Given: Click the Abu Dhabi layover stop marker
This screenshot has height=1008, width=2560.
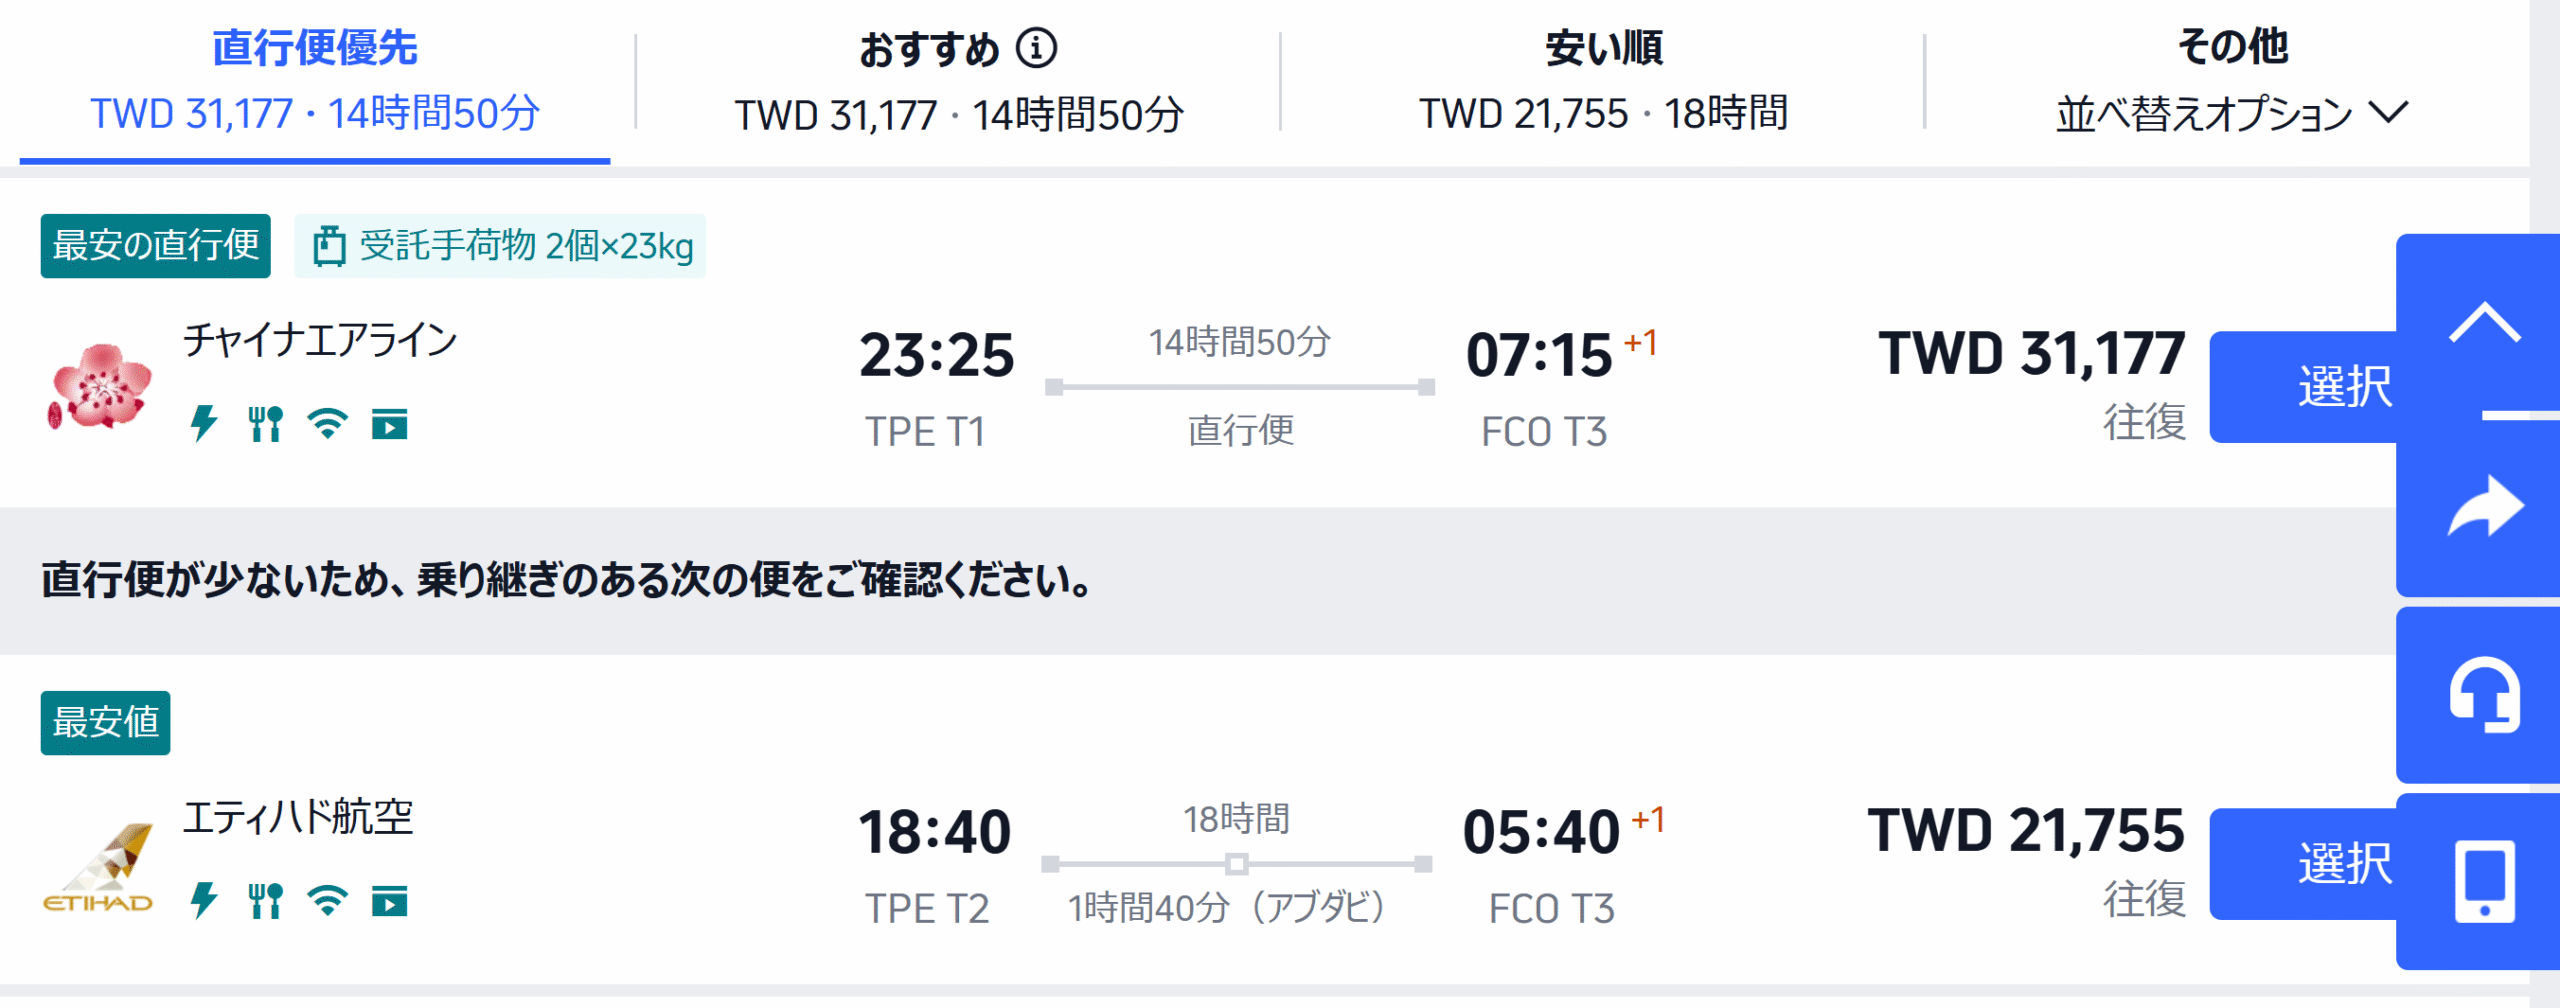Looking at the screenshot, I should coord(1236,864).
